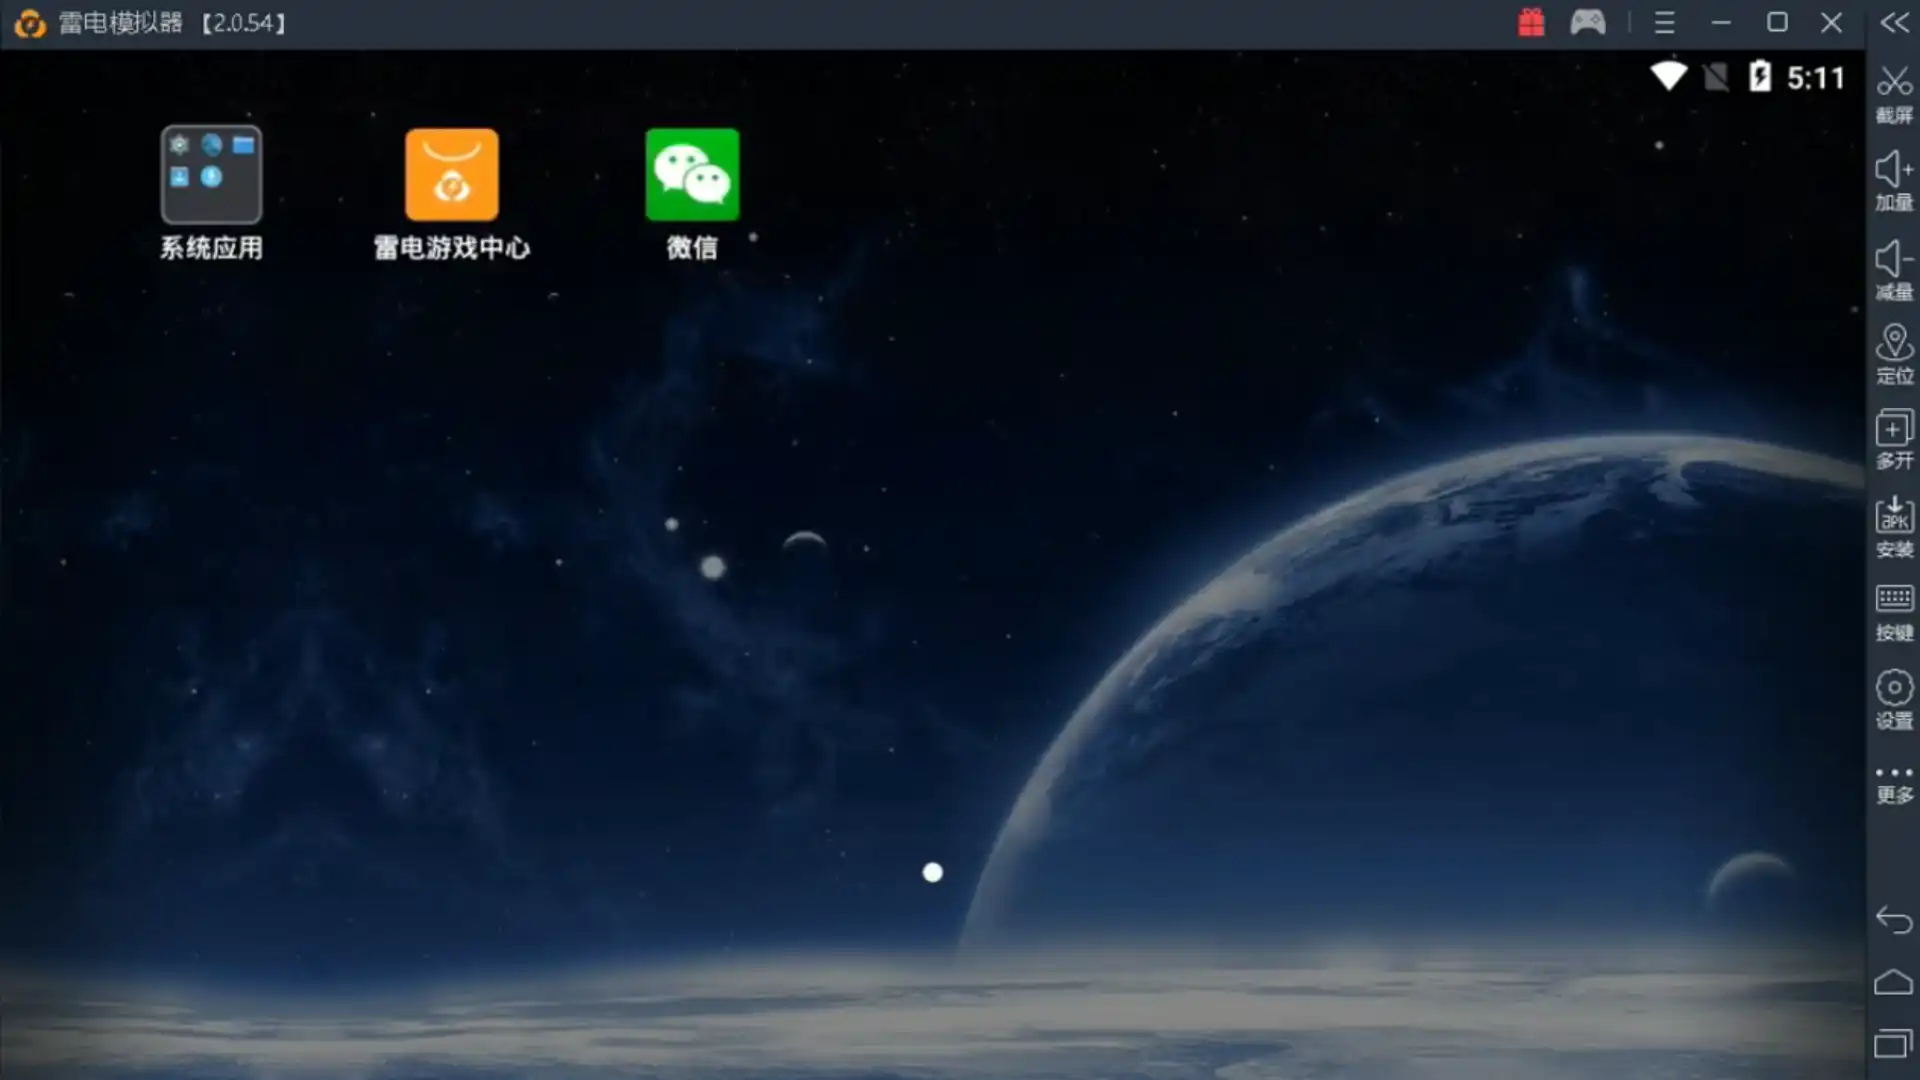The image size is (1920, 1080).
Task: Click the 安装 APK install icon
Action: (x=1894, y=527)
